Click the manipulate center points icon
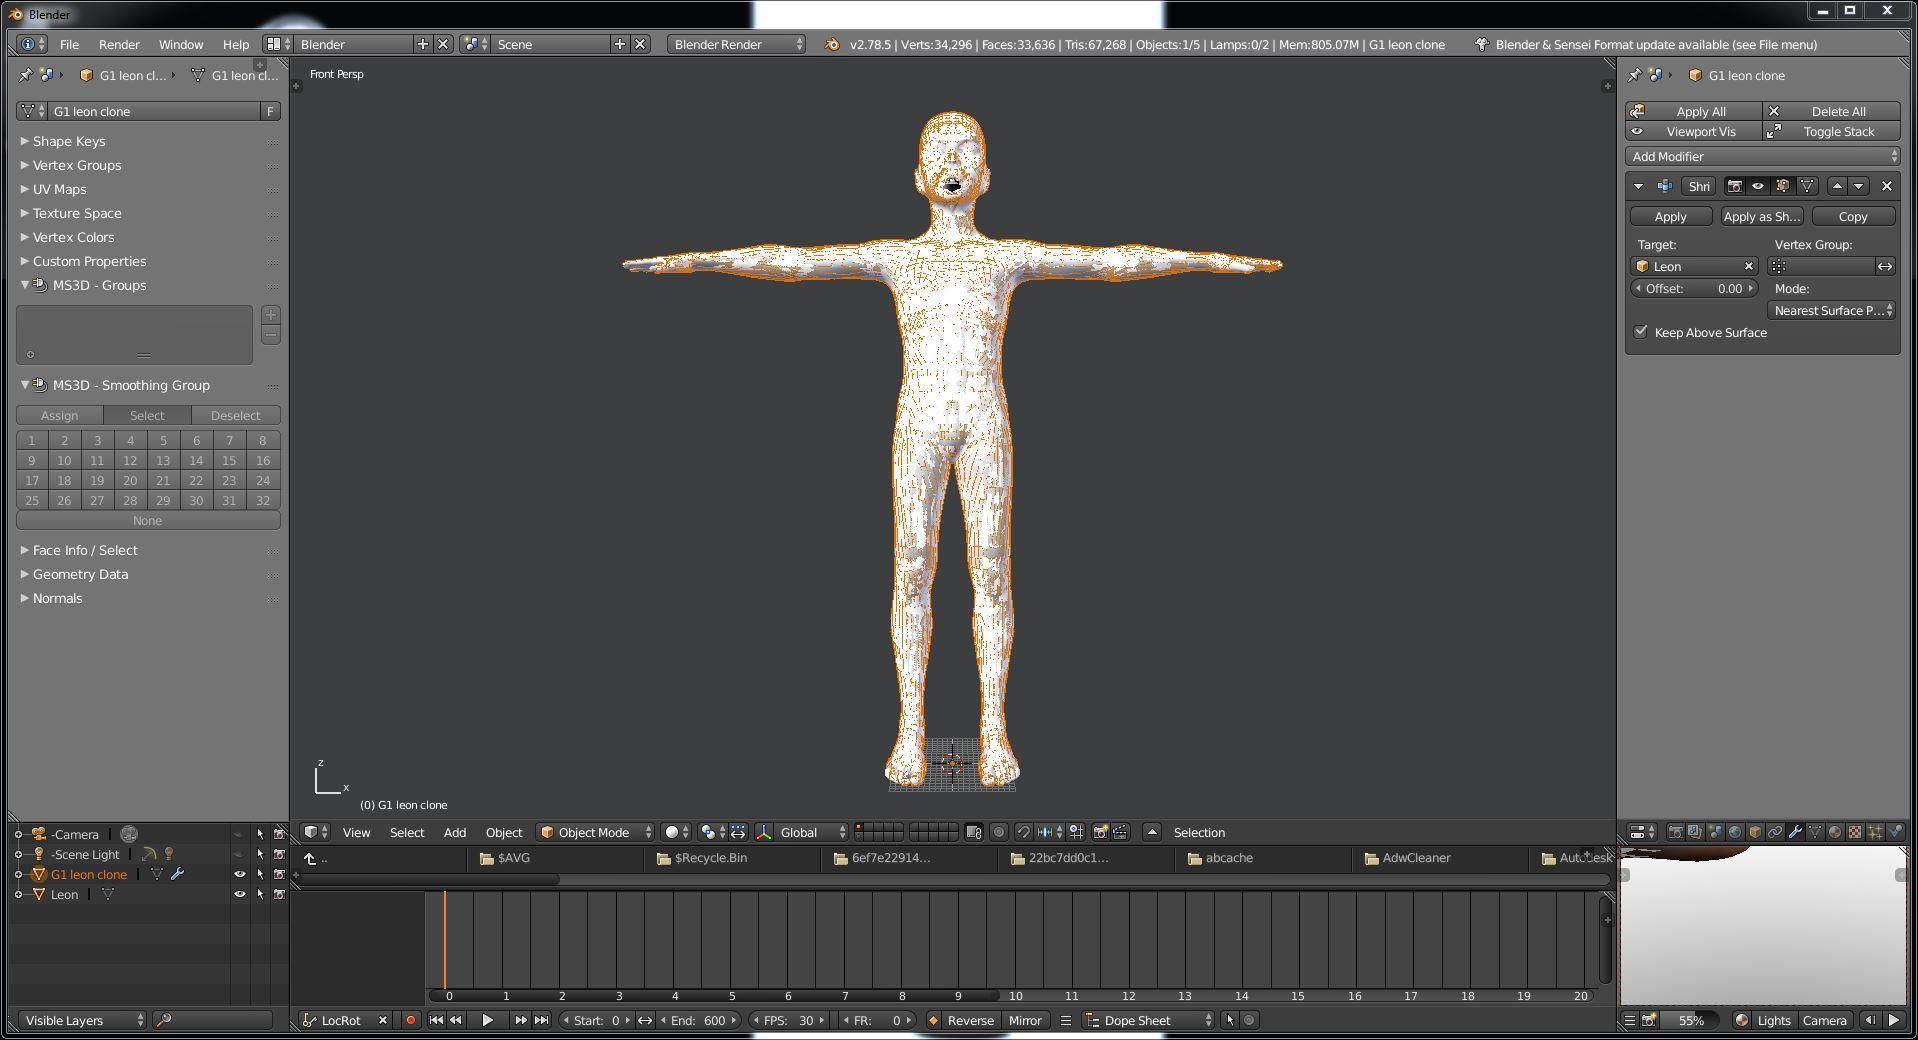Screen dimensions: 1918x1040 [x=738, y=832]
